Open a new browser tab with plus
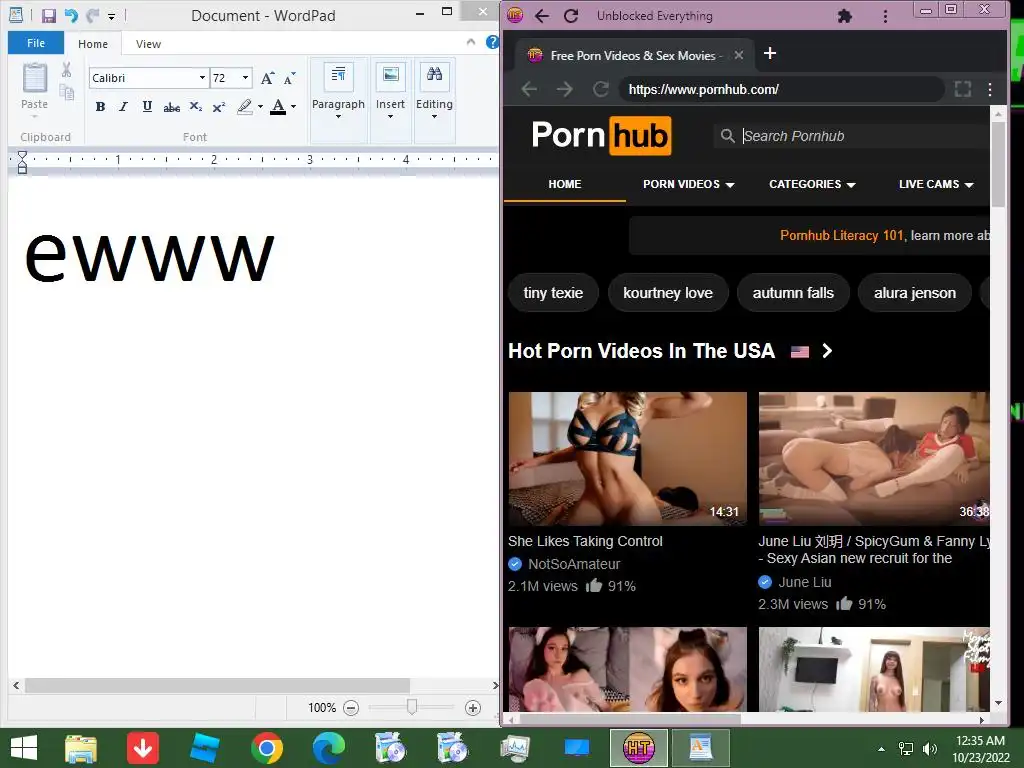The width and height of the screenshot is (1024, 768). (770, 53)
